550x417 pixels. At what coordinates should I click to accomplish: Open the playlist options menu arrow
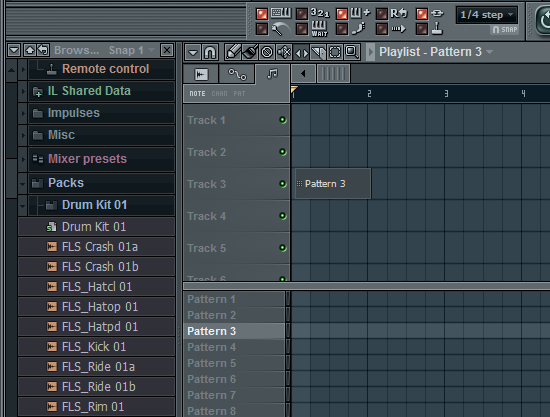(193, 53)
